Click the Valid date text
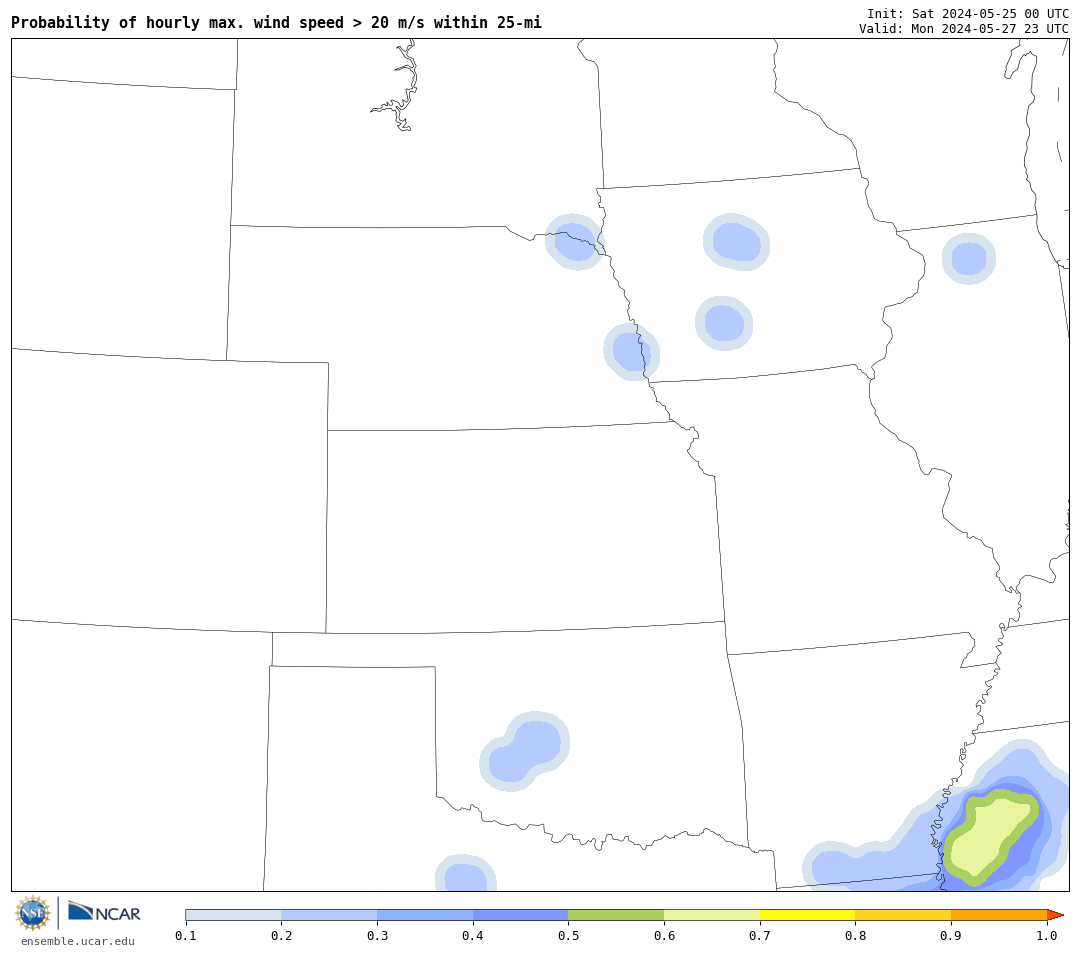The height and width of the screenshot is (954, 1080). click(963, 28)
